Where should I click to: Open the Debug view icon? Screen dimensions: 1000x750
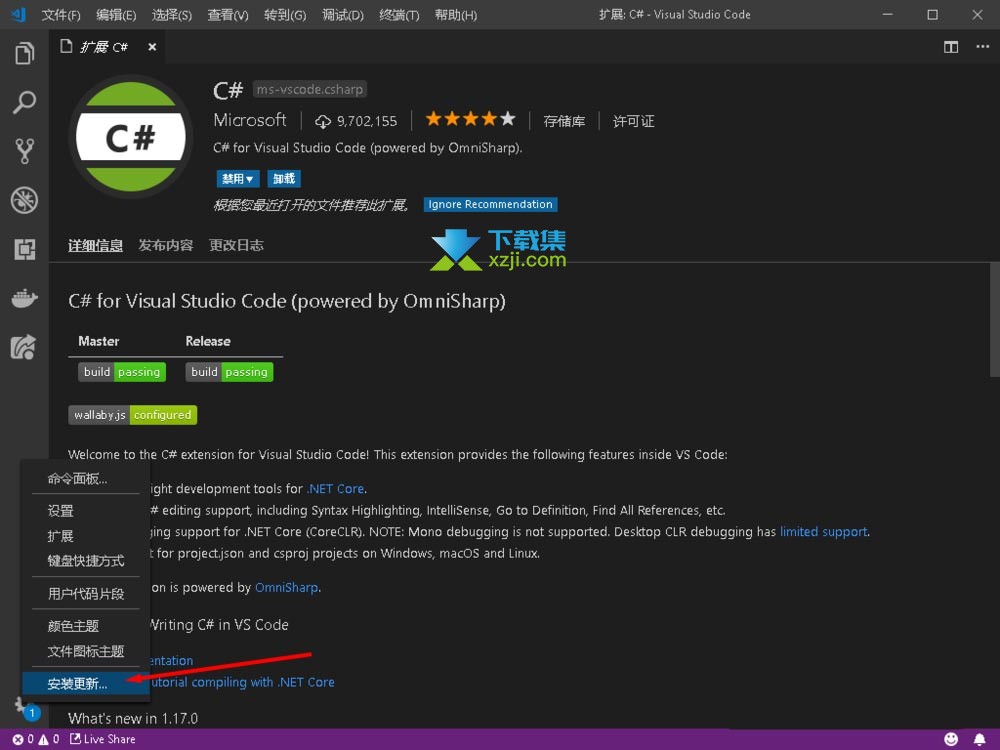point(24,200)
